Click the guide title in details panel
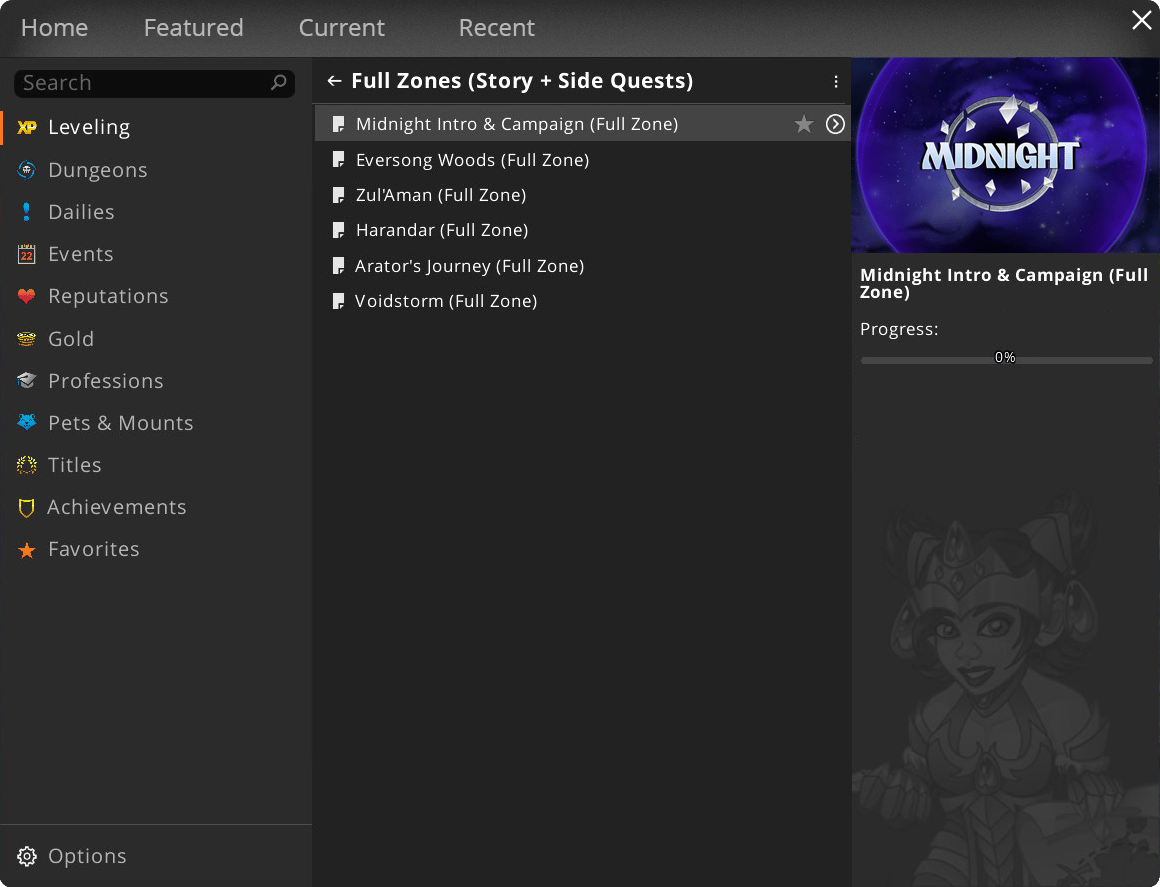Image resolution: width=1160 pixels, height=887 pixels. (1004, 283)
